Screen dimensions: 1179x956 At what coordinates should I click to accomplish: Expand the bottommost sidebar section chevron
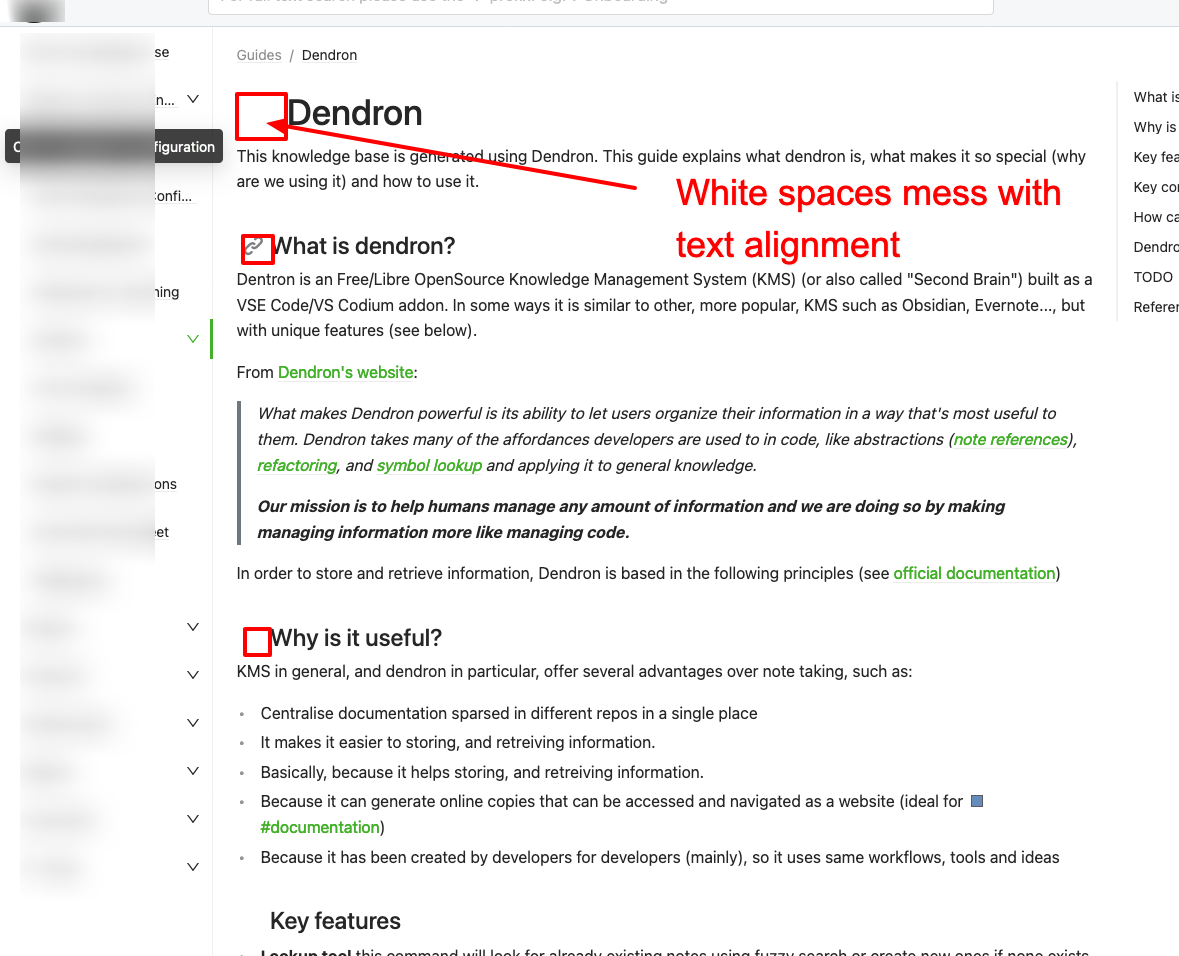[x=192, y=866]
